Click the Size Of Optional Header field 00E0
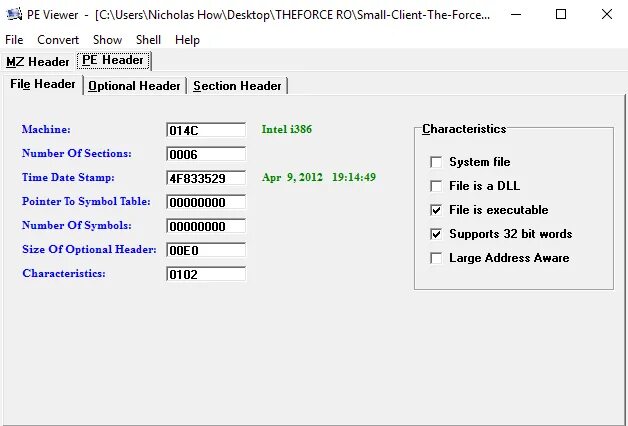The width and height of the screenshot is (628, 426). pos(206,250)
